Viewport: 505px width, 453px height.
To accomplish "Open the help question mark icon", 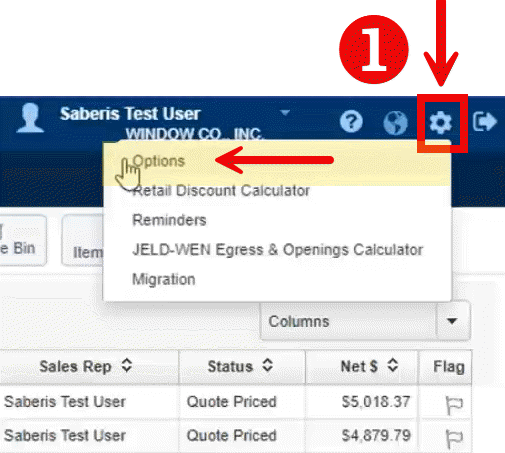I will point(351,122).
